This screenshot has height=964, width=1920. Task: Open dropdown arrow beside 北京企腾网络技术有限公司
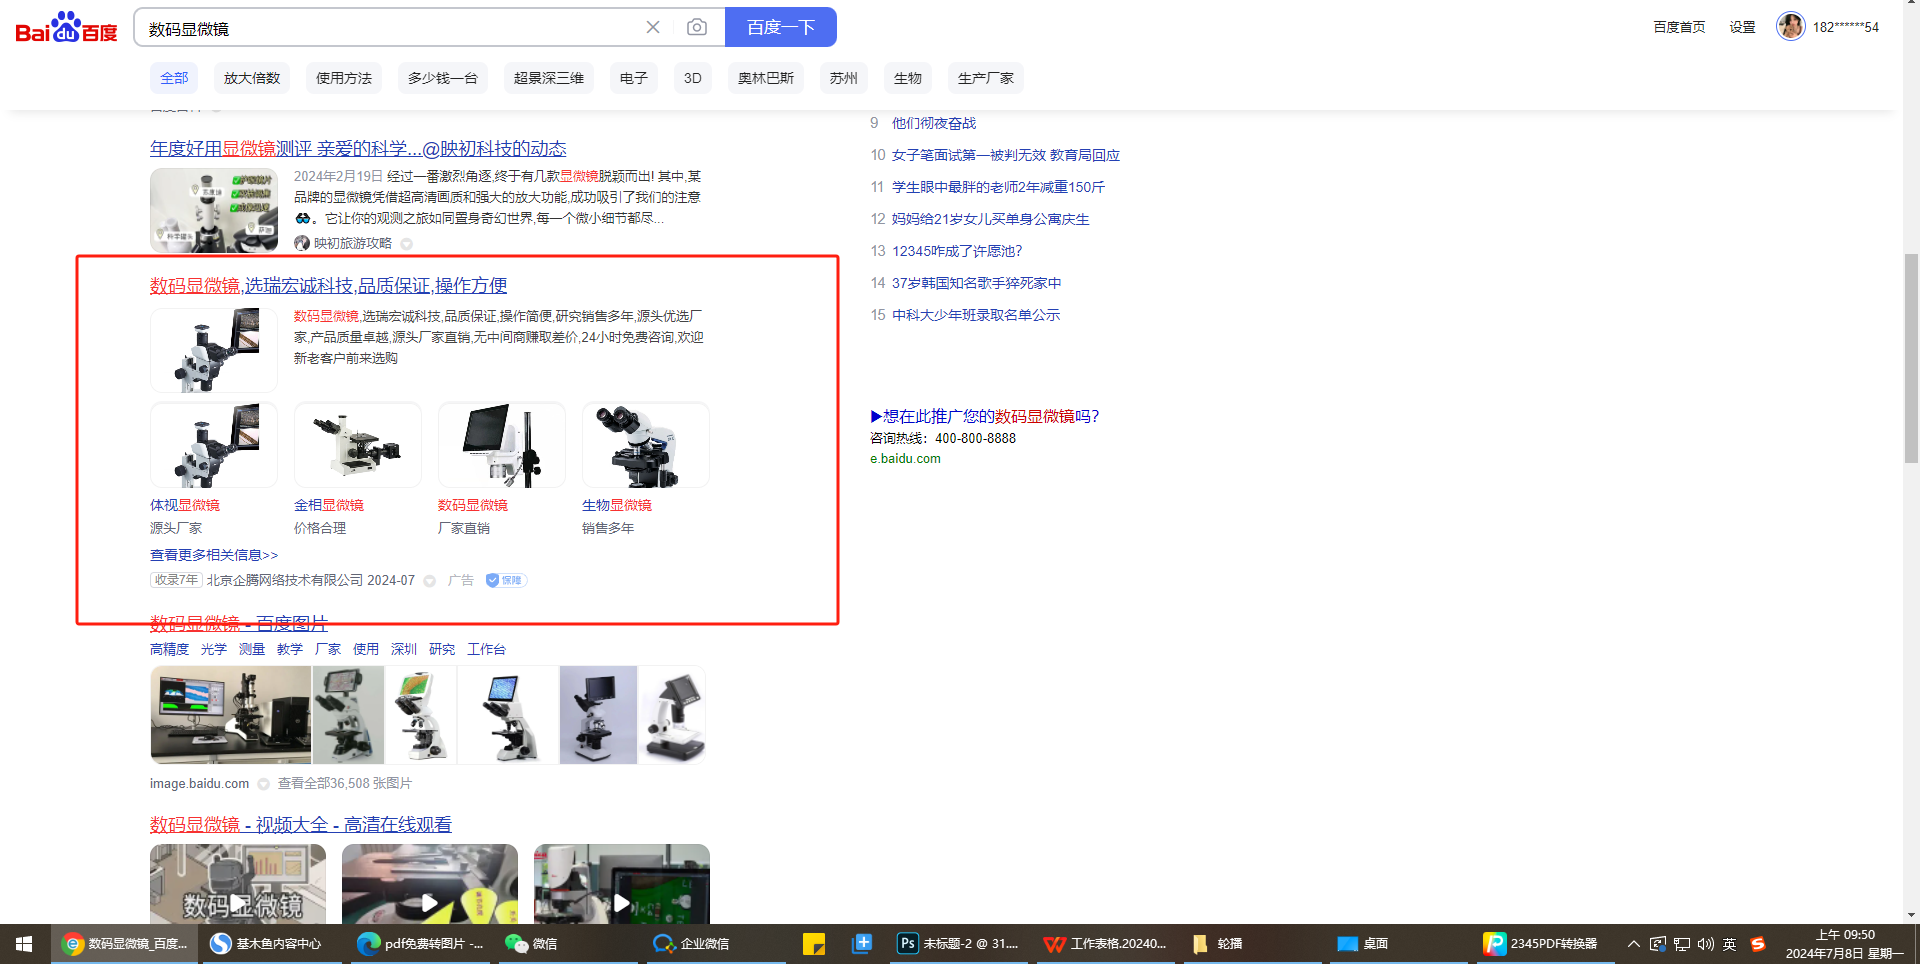click(430, 581)
